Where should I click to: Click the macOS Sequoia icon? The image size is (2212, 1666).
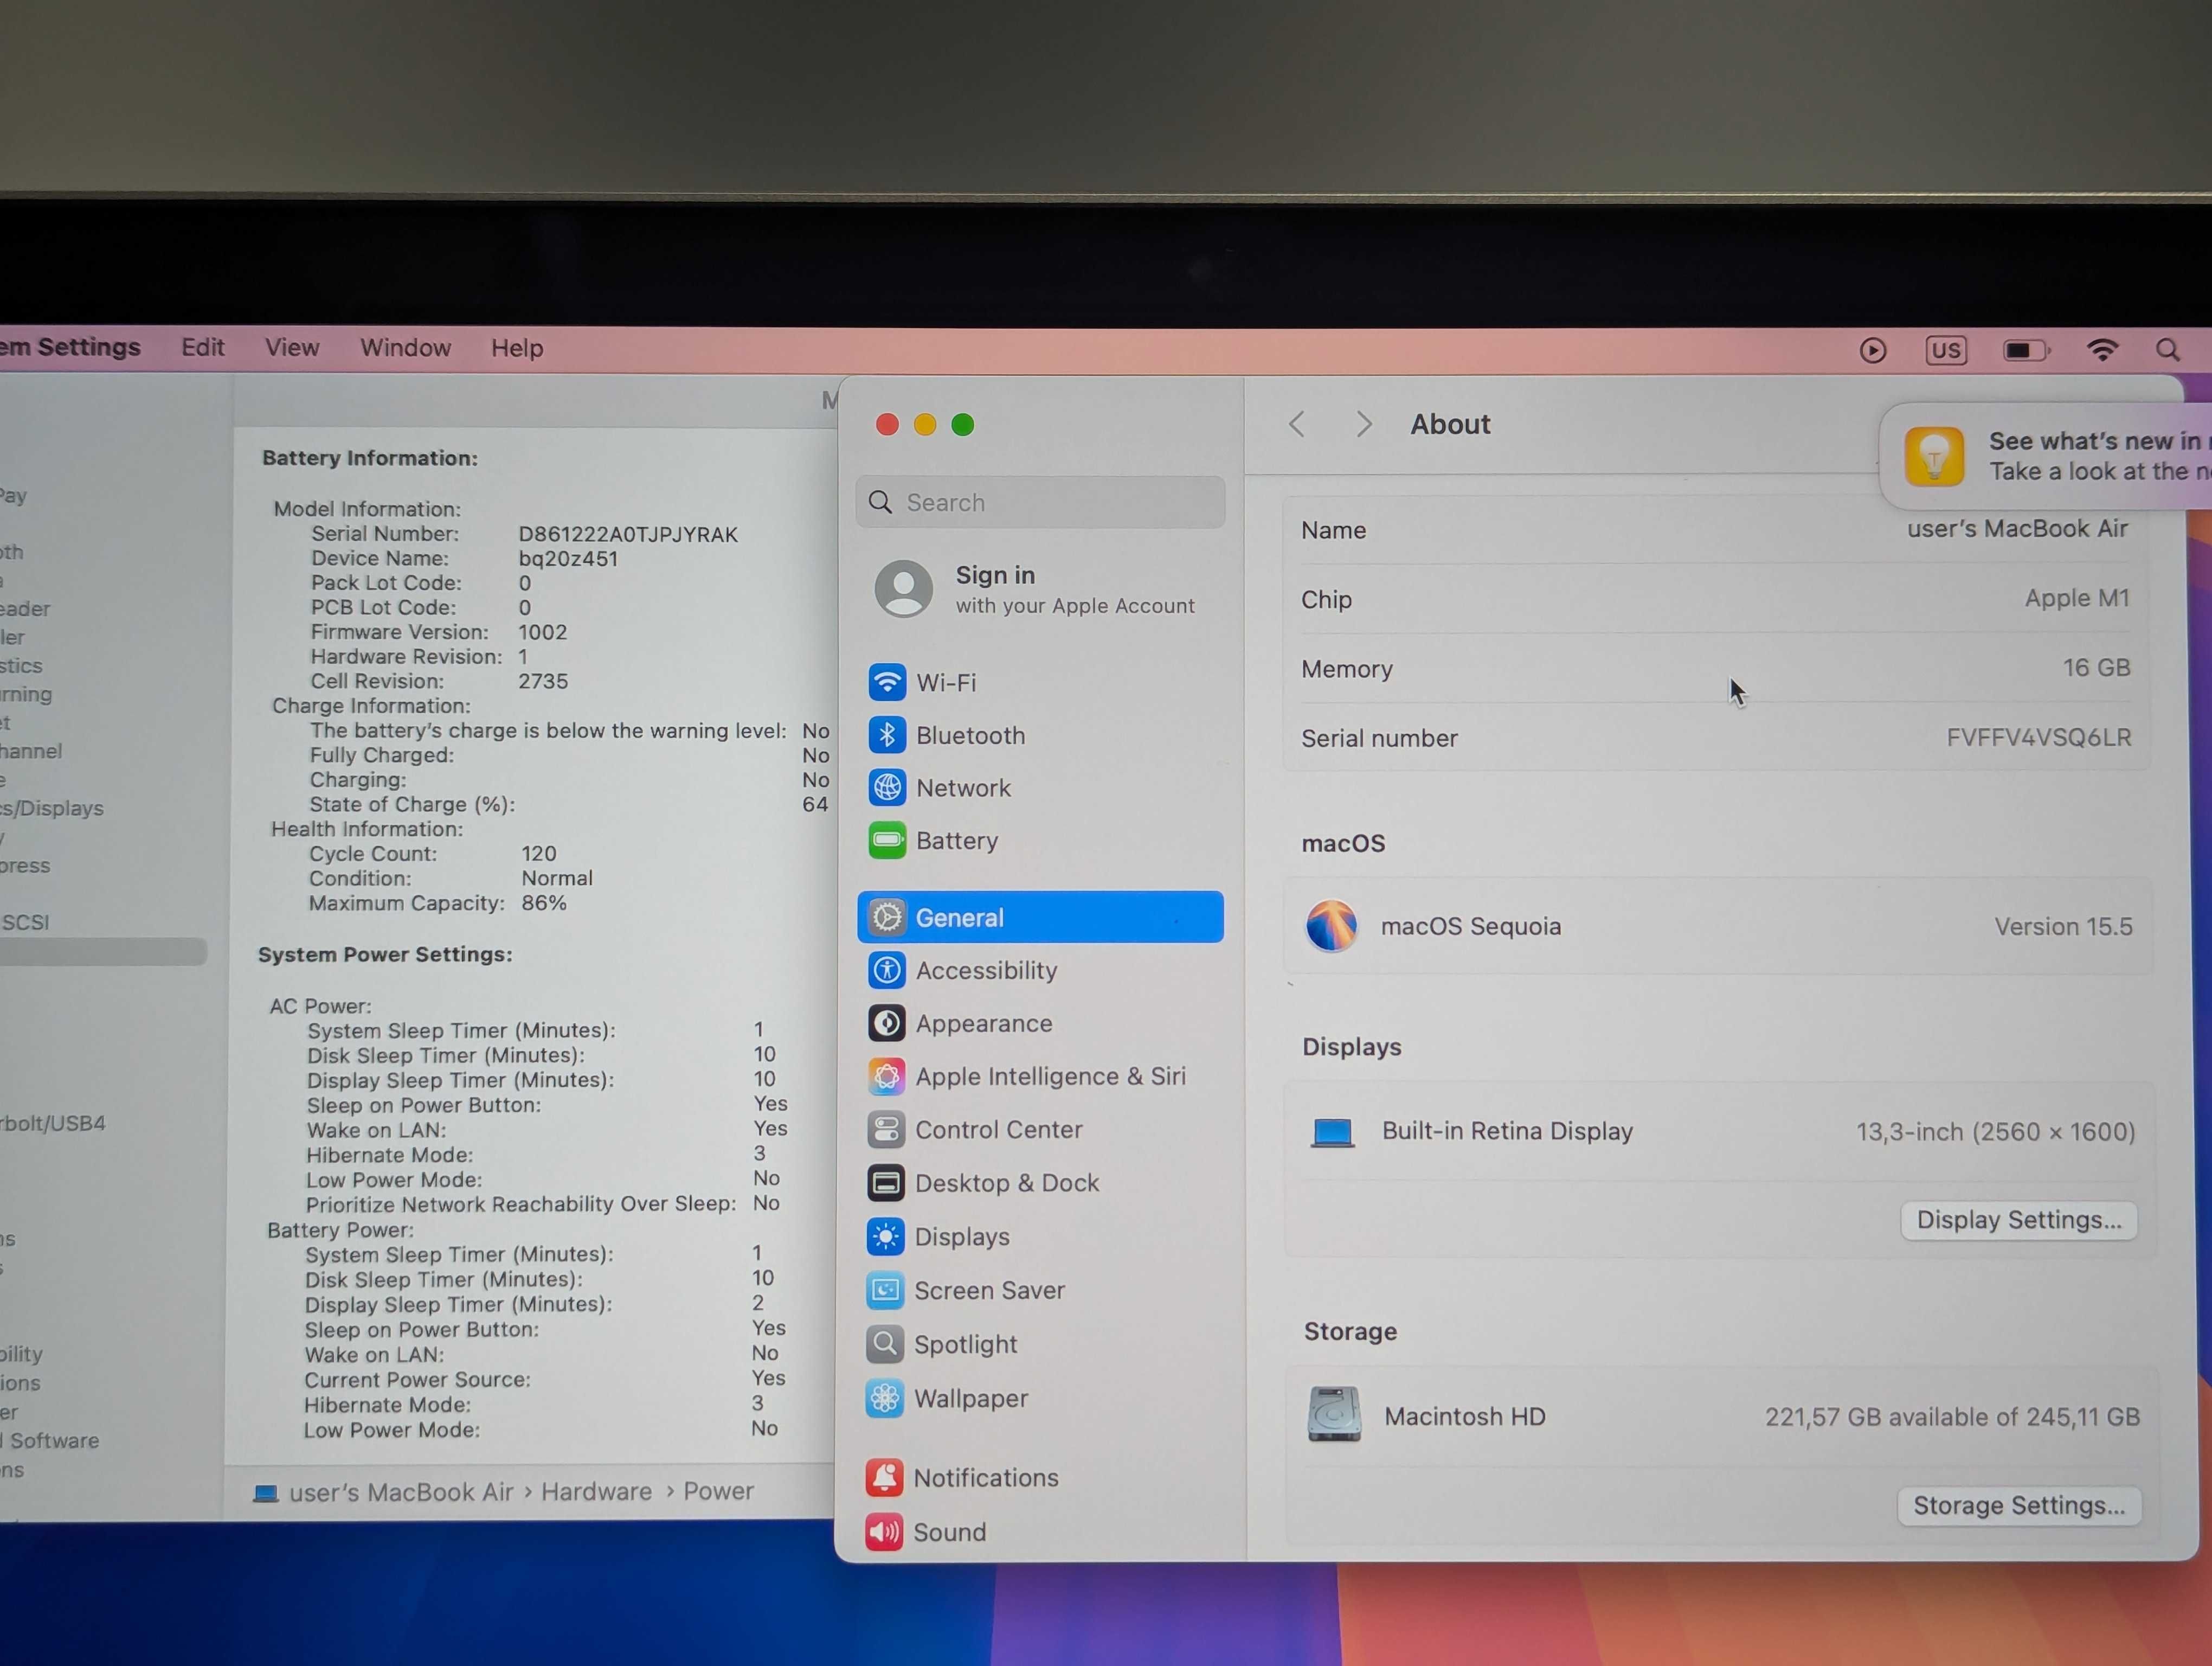1332,926
